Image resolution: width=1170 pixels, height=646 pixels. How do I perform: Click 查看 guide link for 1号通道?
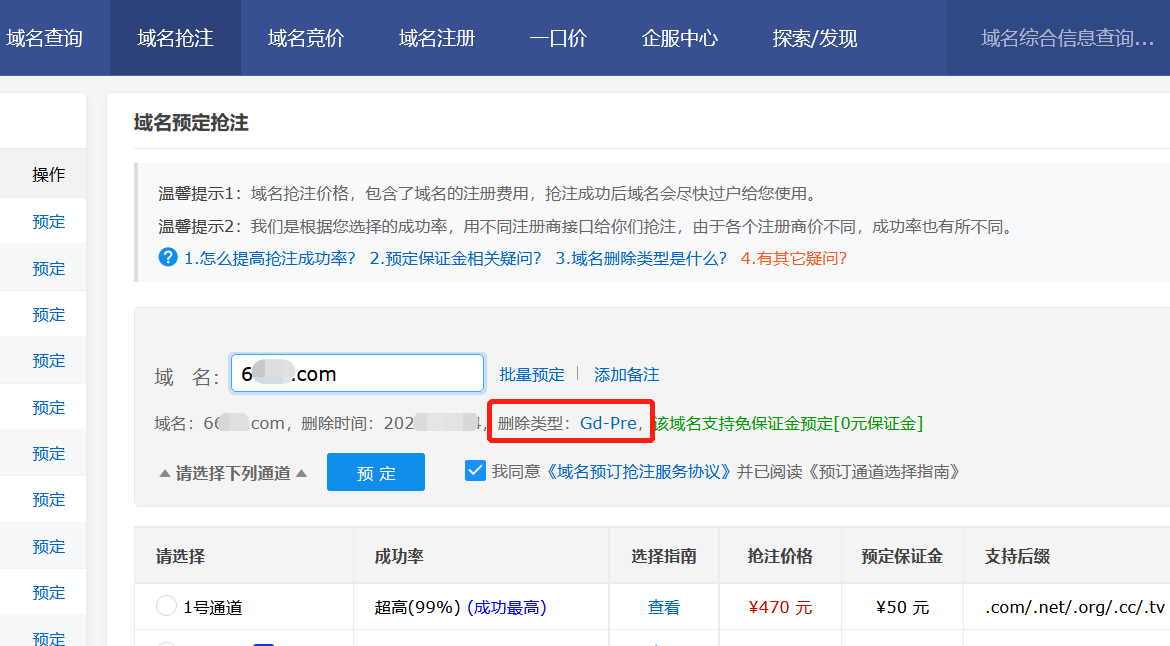click(664, 607)
